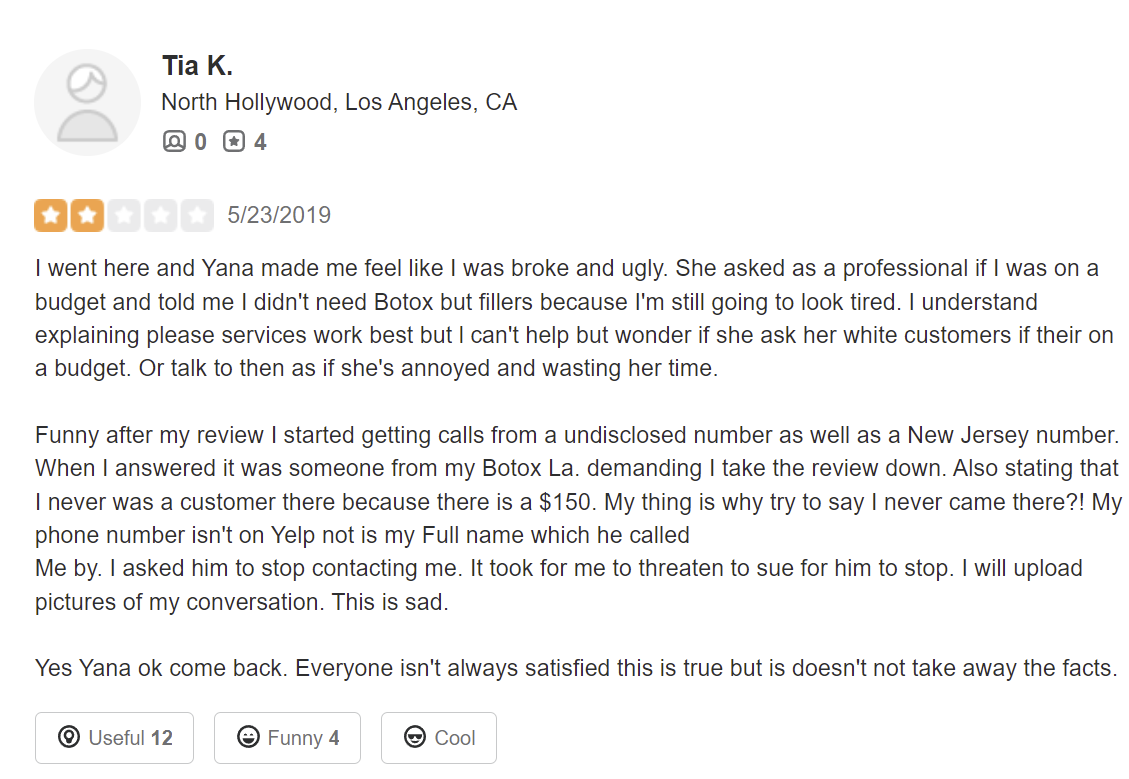Click the Useful lightbulb icon
The width and height of the screenshot is (1129, 779).
tap(68, 738)
